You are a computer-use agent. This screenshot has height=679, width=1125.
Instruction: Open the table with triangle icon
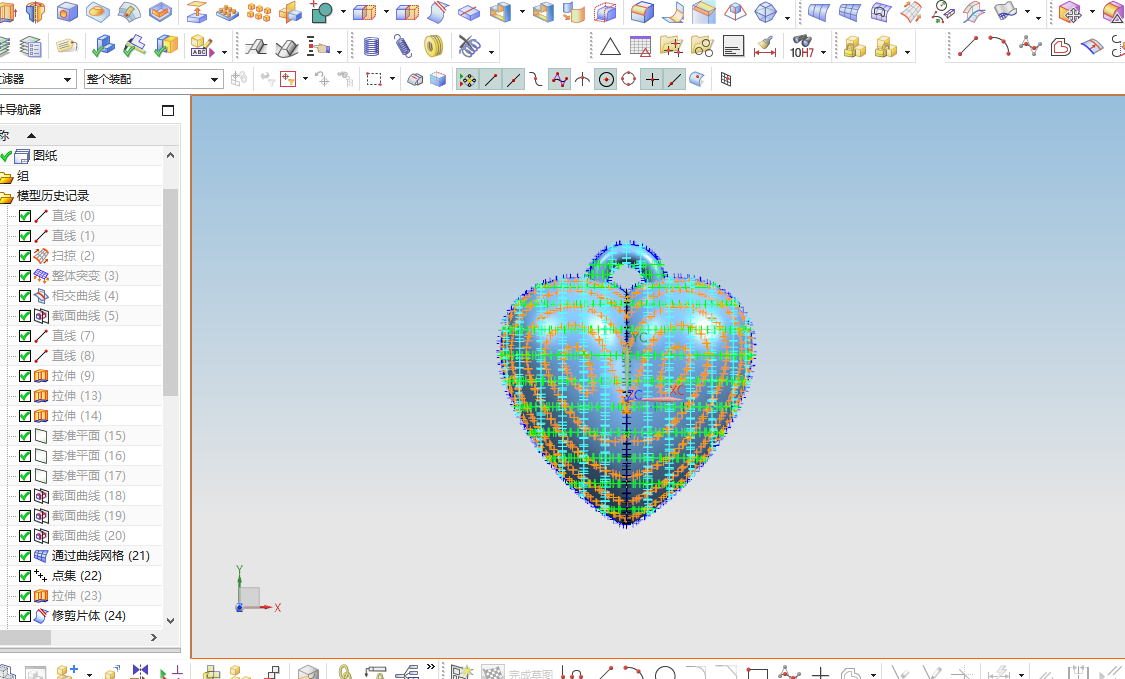[x=640, y=47]
